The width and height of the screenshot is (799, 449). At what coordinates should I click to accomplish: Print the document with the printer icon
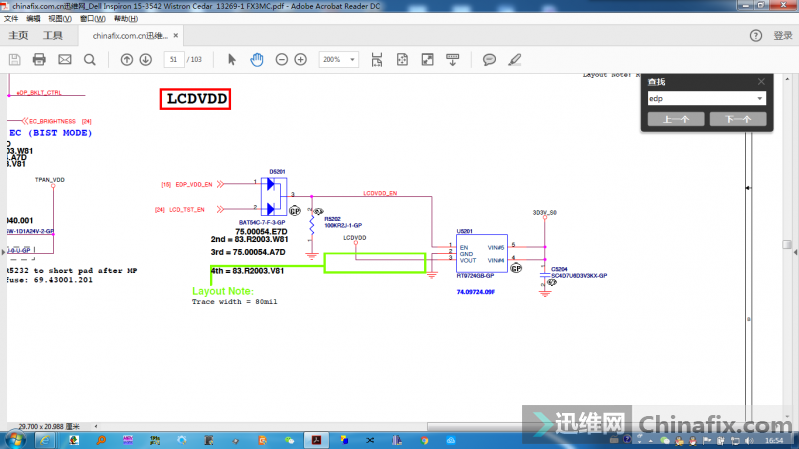click(x=39, y=60)
